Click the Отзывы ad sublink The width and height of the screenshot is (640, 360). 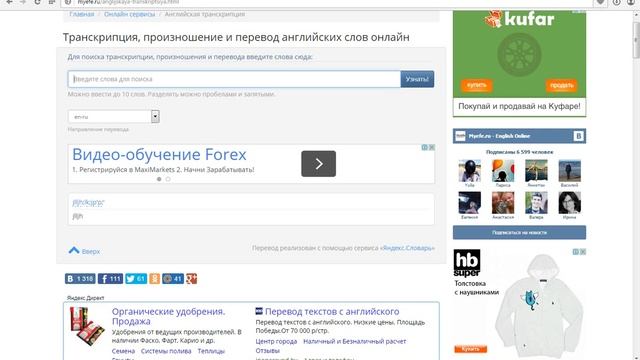pyautogui.click(x=267, y=351)
